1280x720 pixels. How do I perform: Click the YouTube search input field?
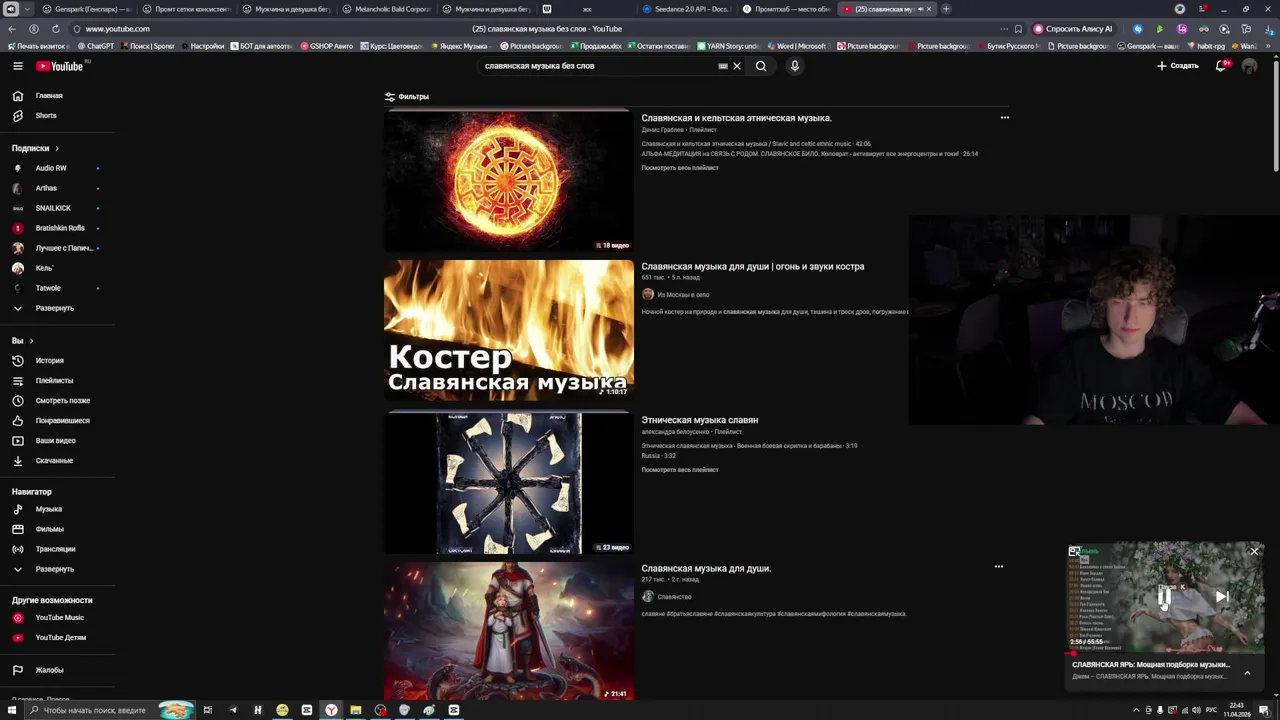pyautogui.click(x=598, y=66)
